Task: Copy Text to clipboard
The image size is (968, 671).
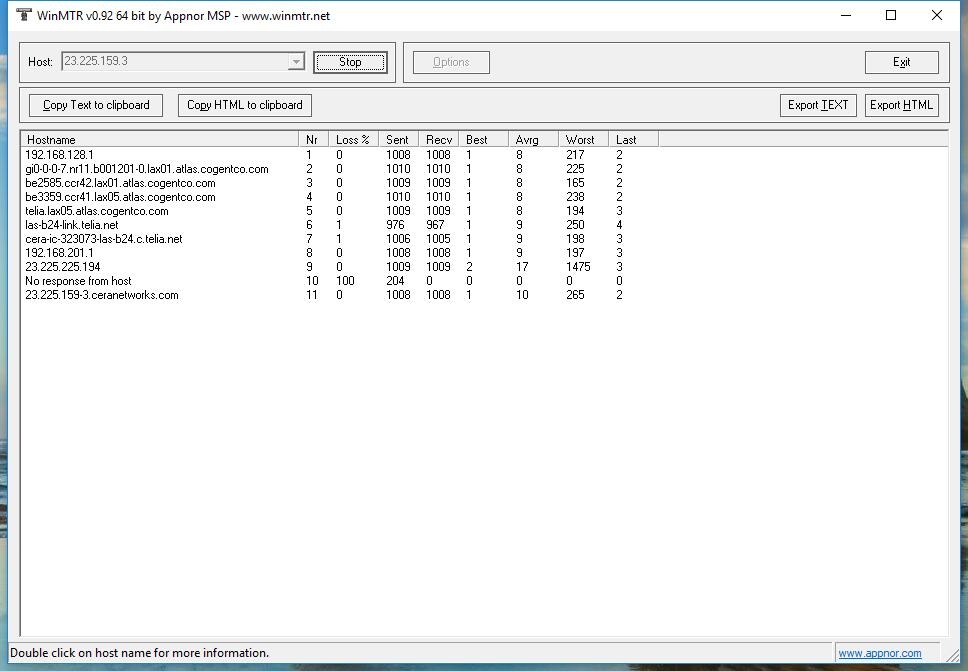Action: (x=96, y=105)
